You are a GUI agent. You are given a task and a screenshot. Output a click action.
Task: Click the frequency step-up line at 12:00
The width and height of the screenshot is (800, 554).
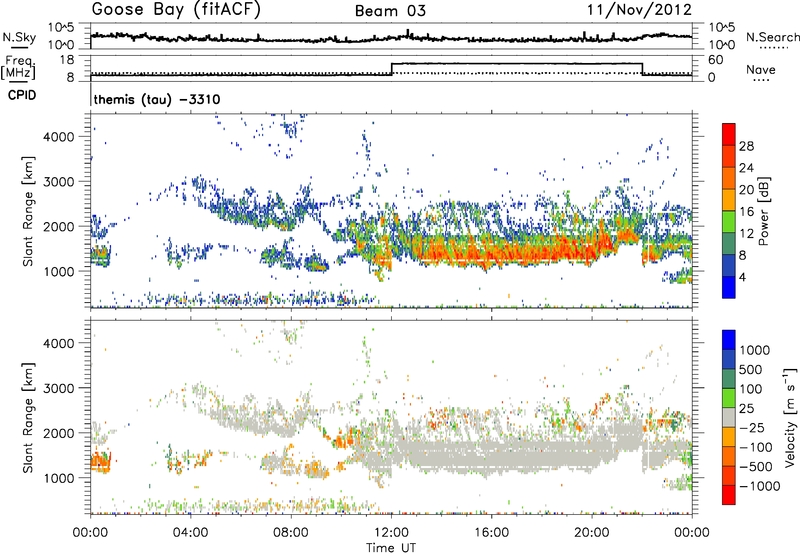coord(391,69)
